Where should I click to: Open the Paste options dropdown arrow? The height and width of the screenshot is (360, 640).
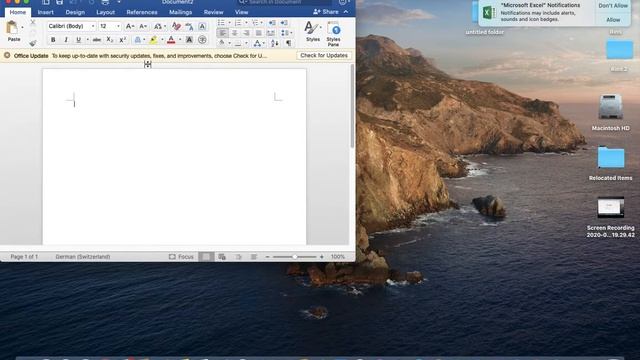22,28
